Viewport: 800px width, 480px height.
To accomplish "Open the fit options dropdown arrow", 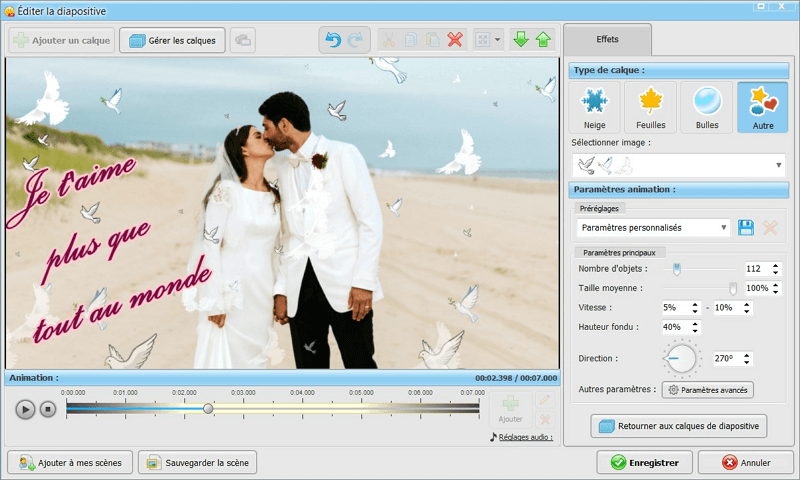I will (497, 40).
